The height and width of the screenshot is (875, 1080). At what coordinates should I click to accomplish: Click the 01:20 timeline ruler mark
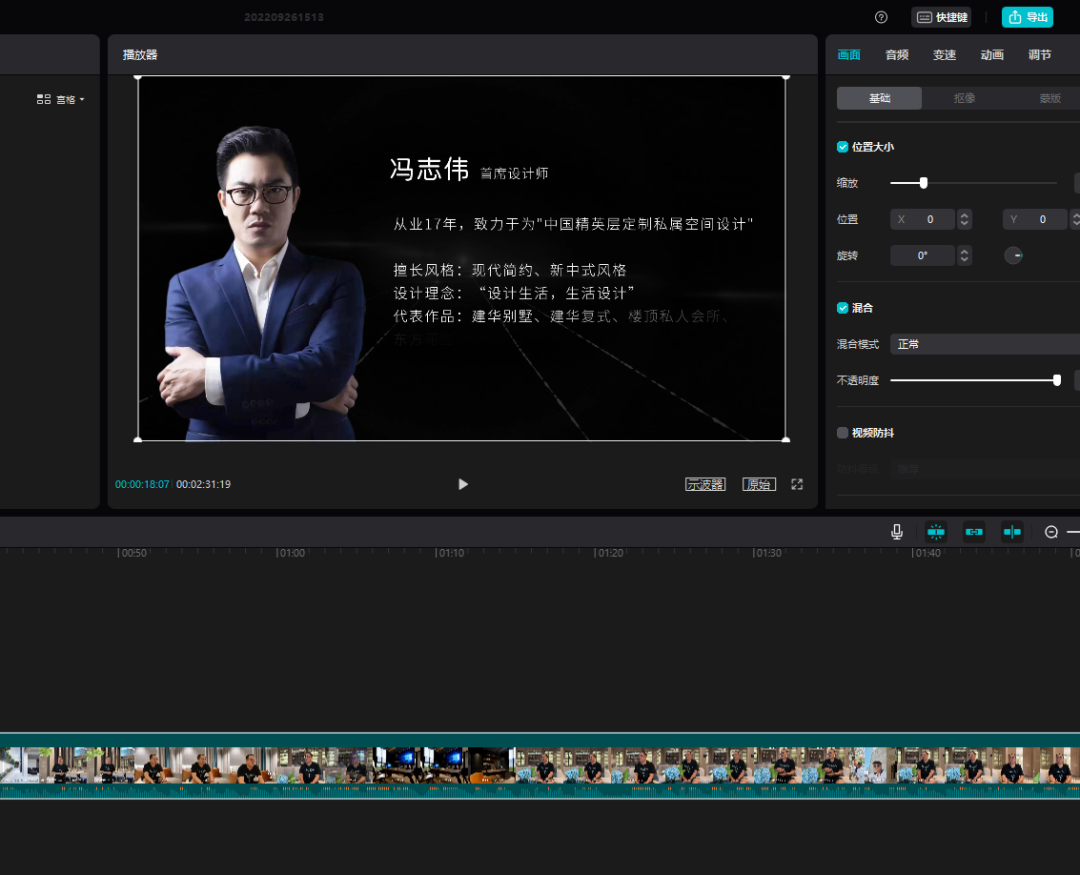pos(609,553)
